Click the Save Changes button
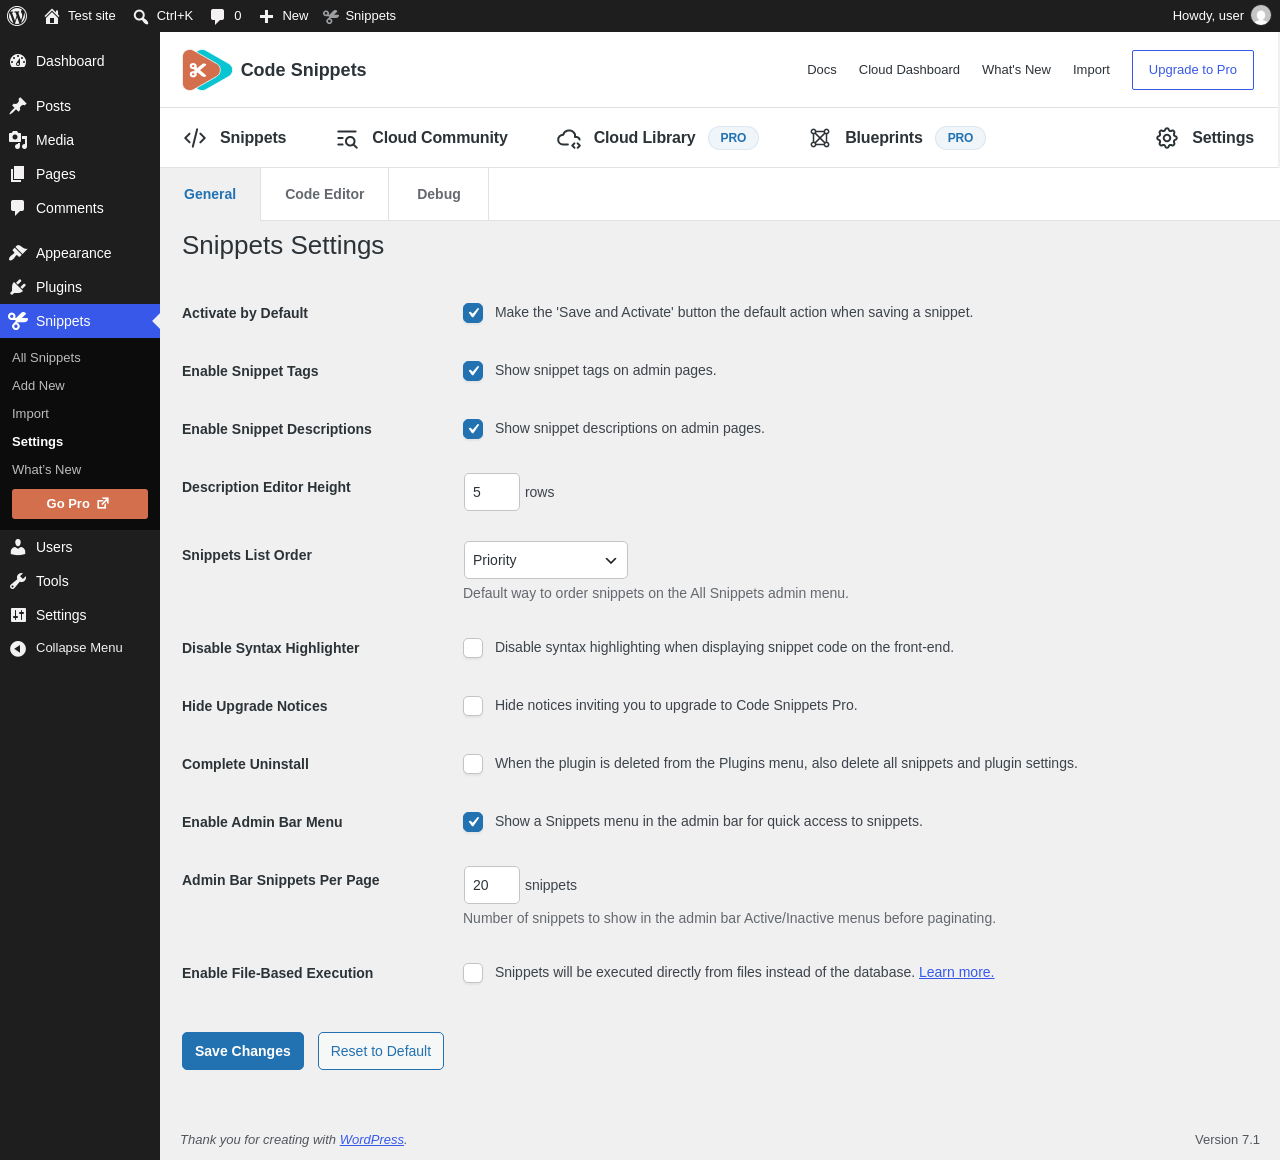 point(243,1051)
